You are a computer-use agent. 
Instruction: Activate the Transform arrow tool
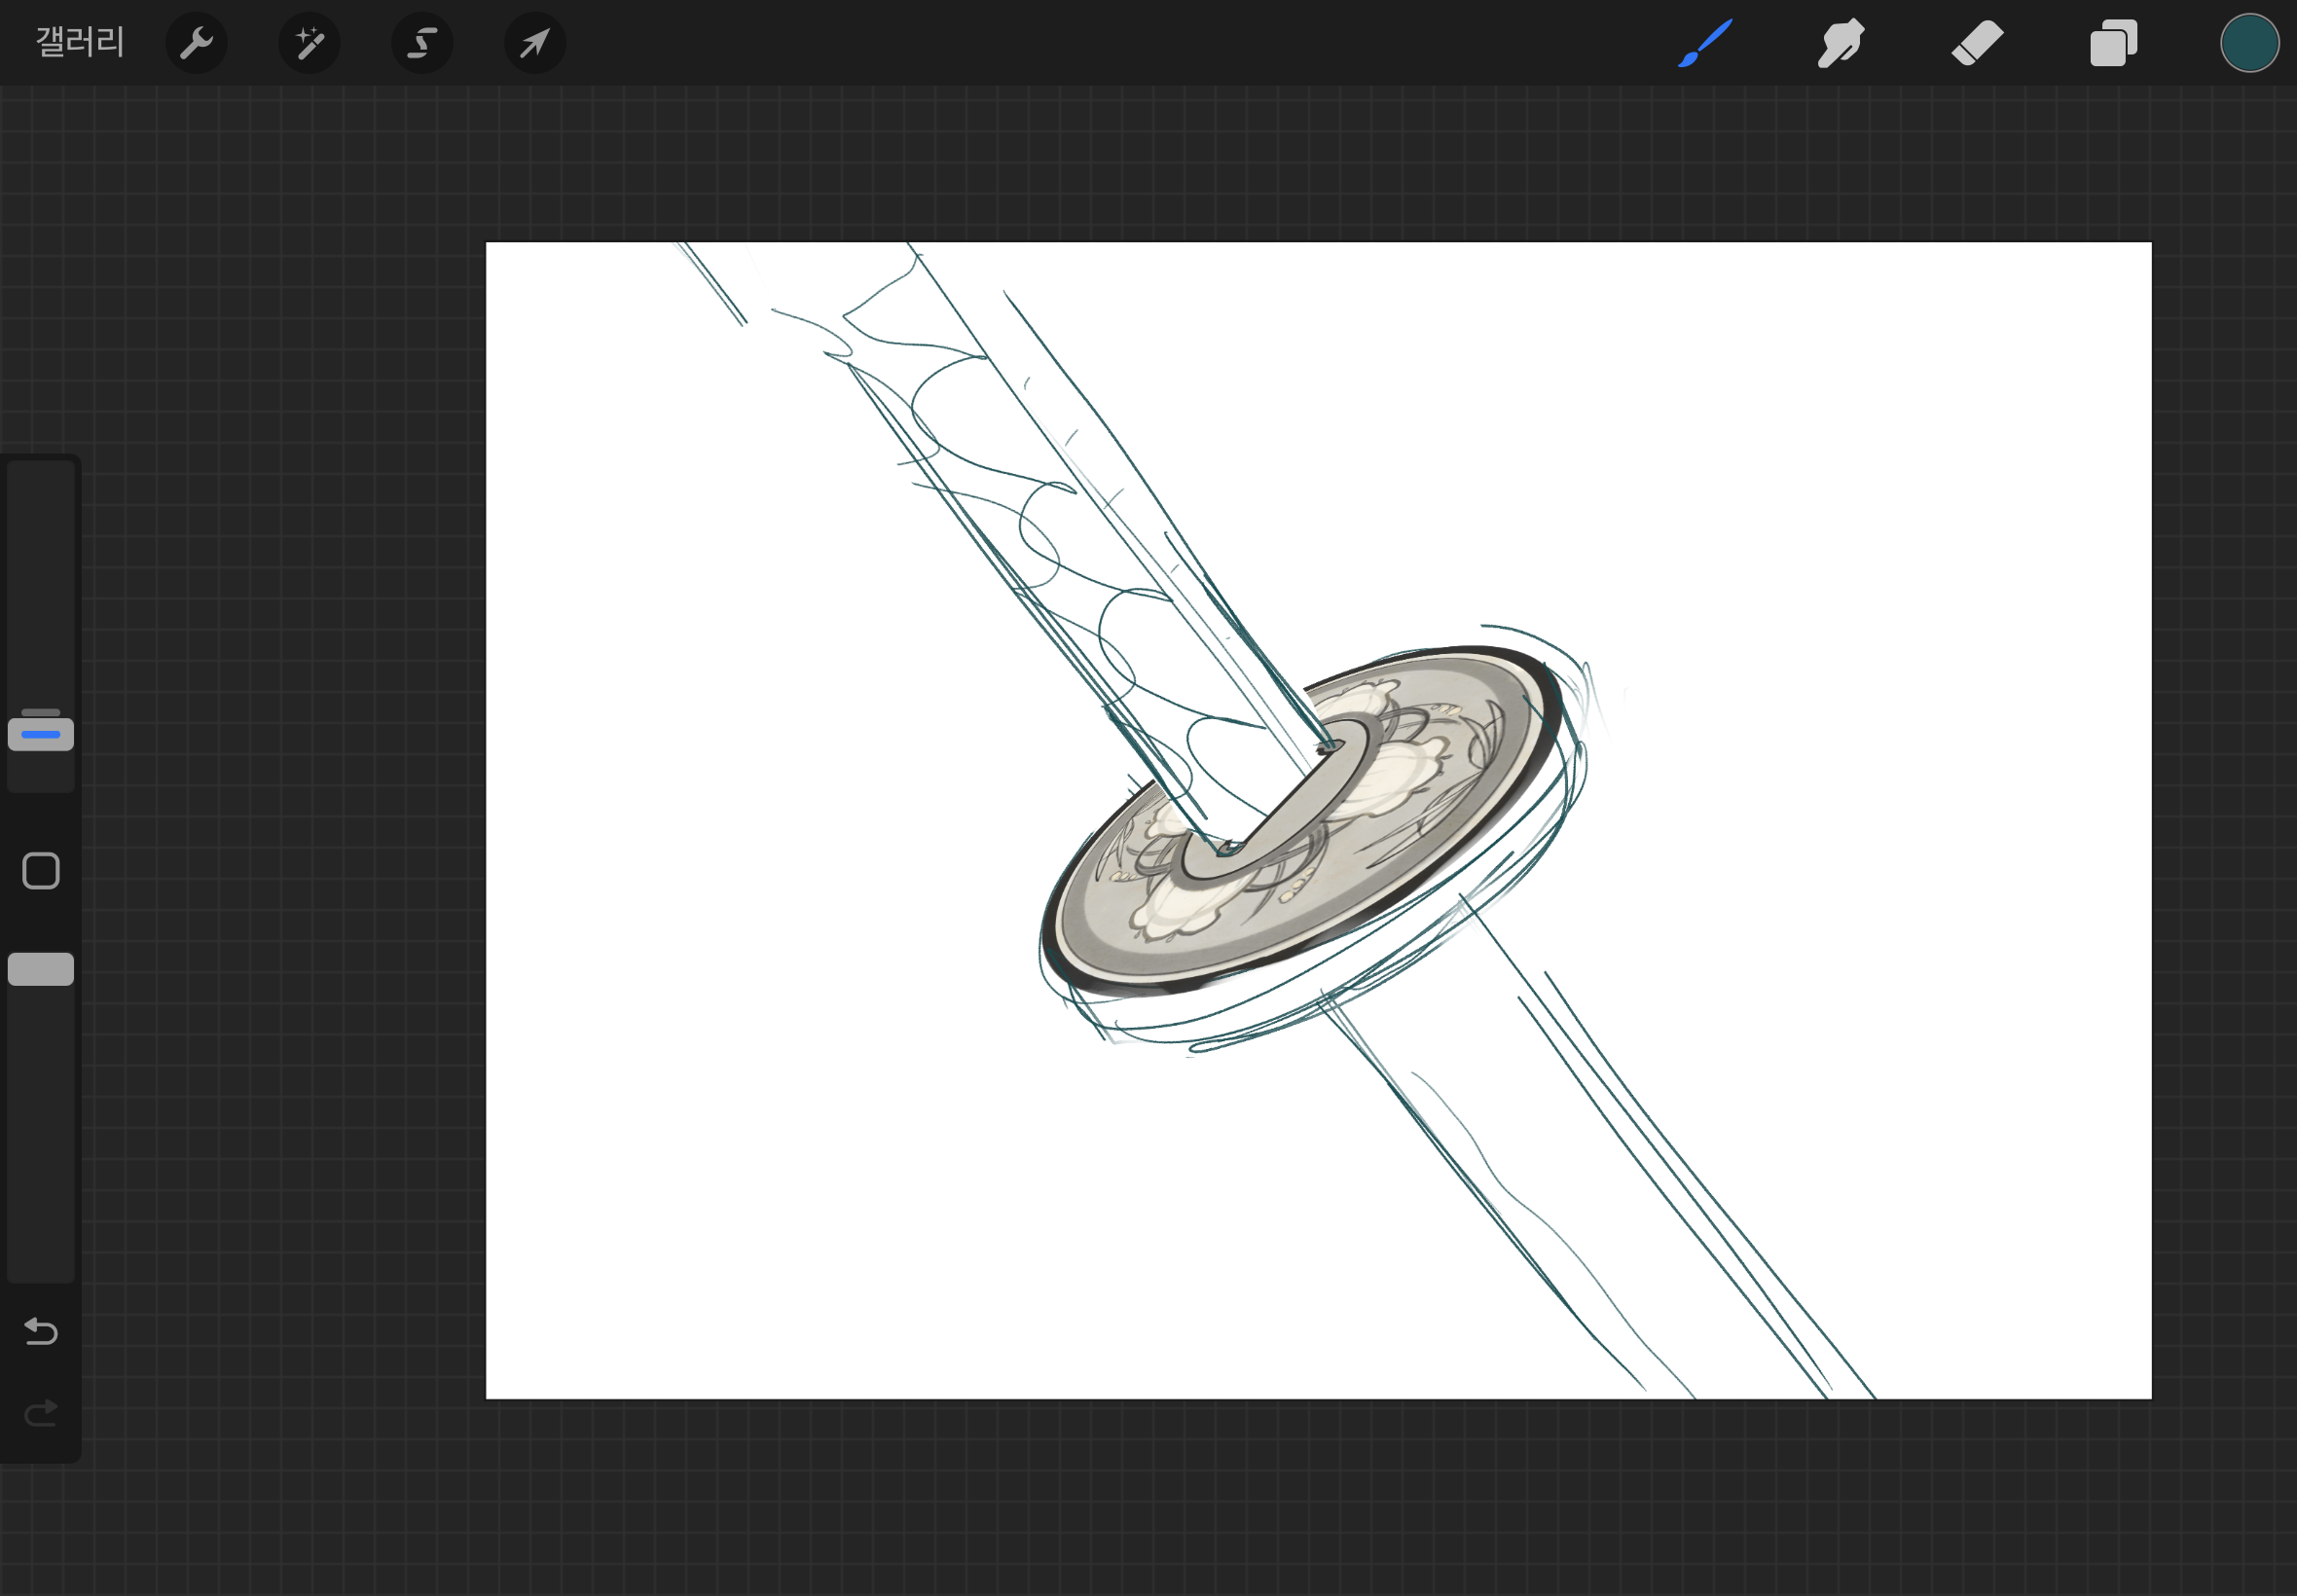535,43
